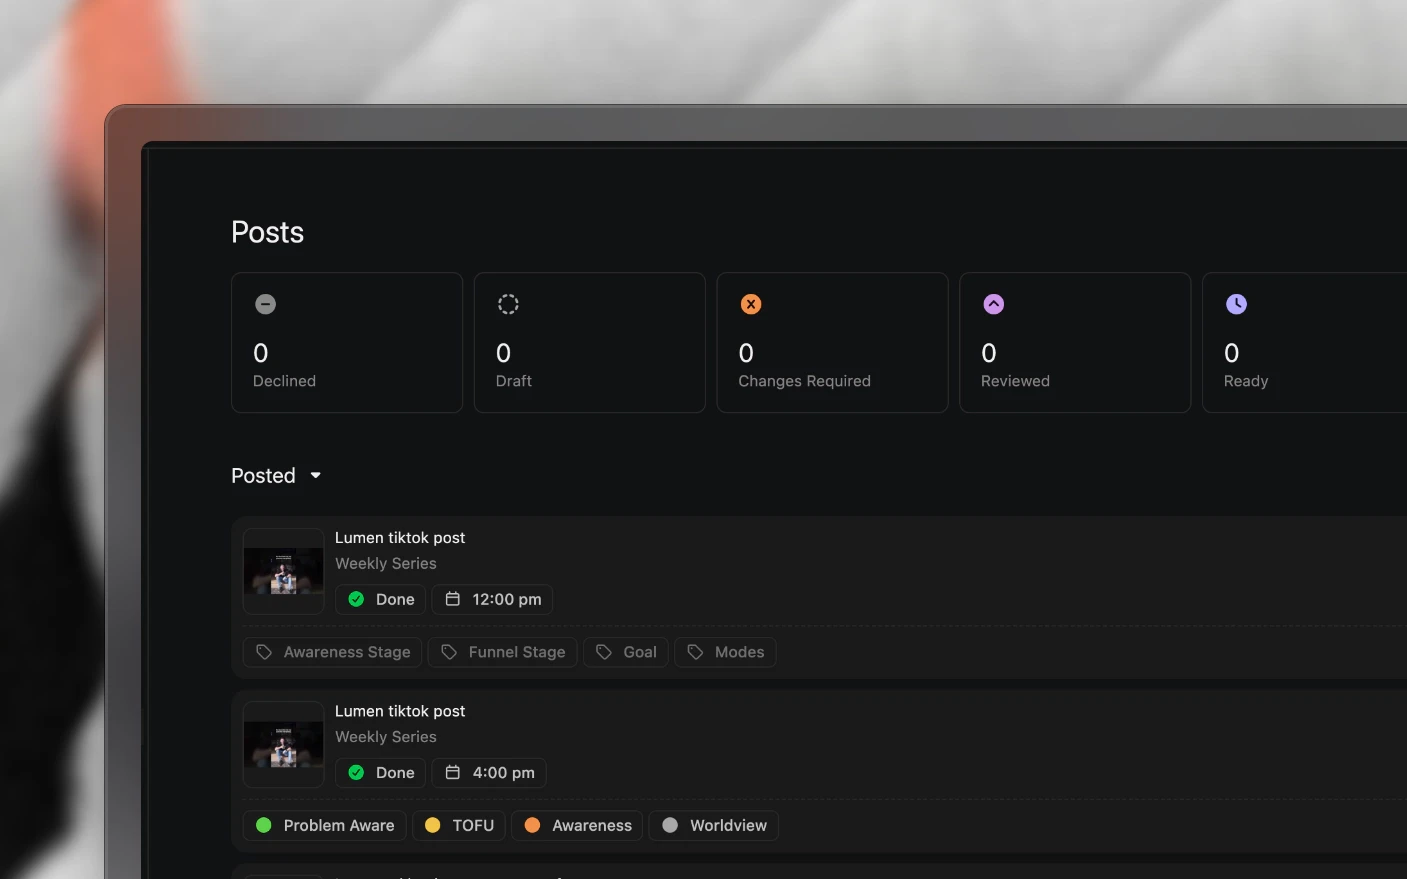Open thumbnail of the 4:00 pm Lumen post
Screen dimensions: 1407x879
[x=284, y=744]
